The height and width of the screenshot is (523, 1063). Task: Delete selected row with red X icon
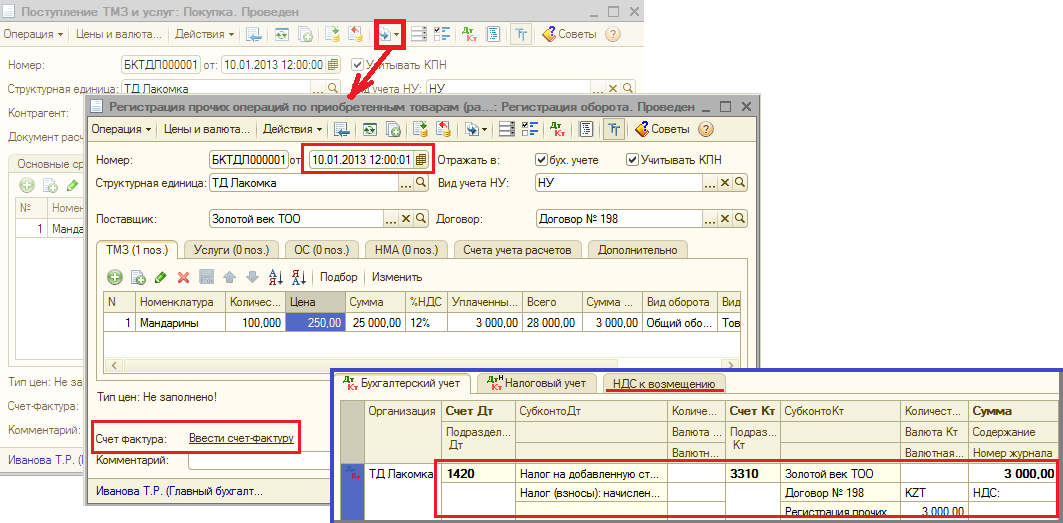[x=183, y=277]
